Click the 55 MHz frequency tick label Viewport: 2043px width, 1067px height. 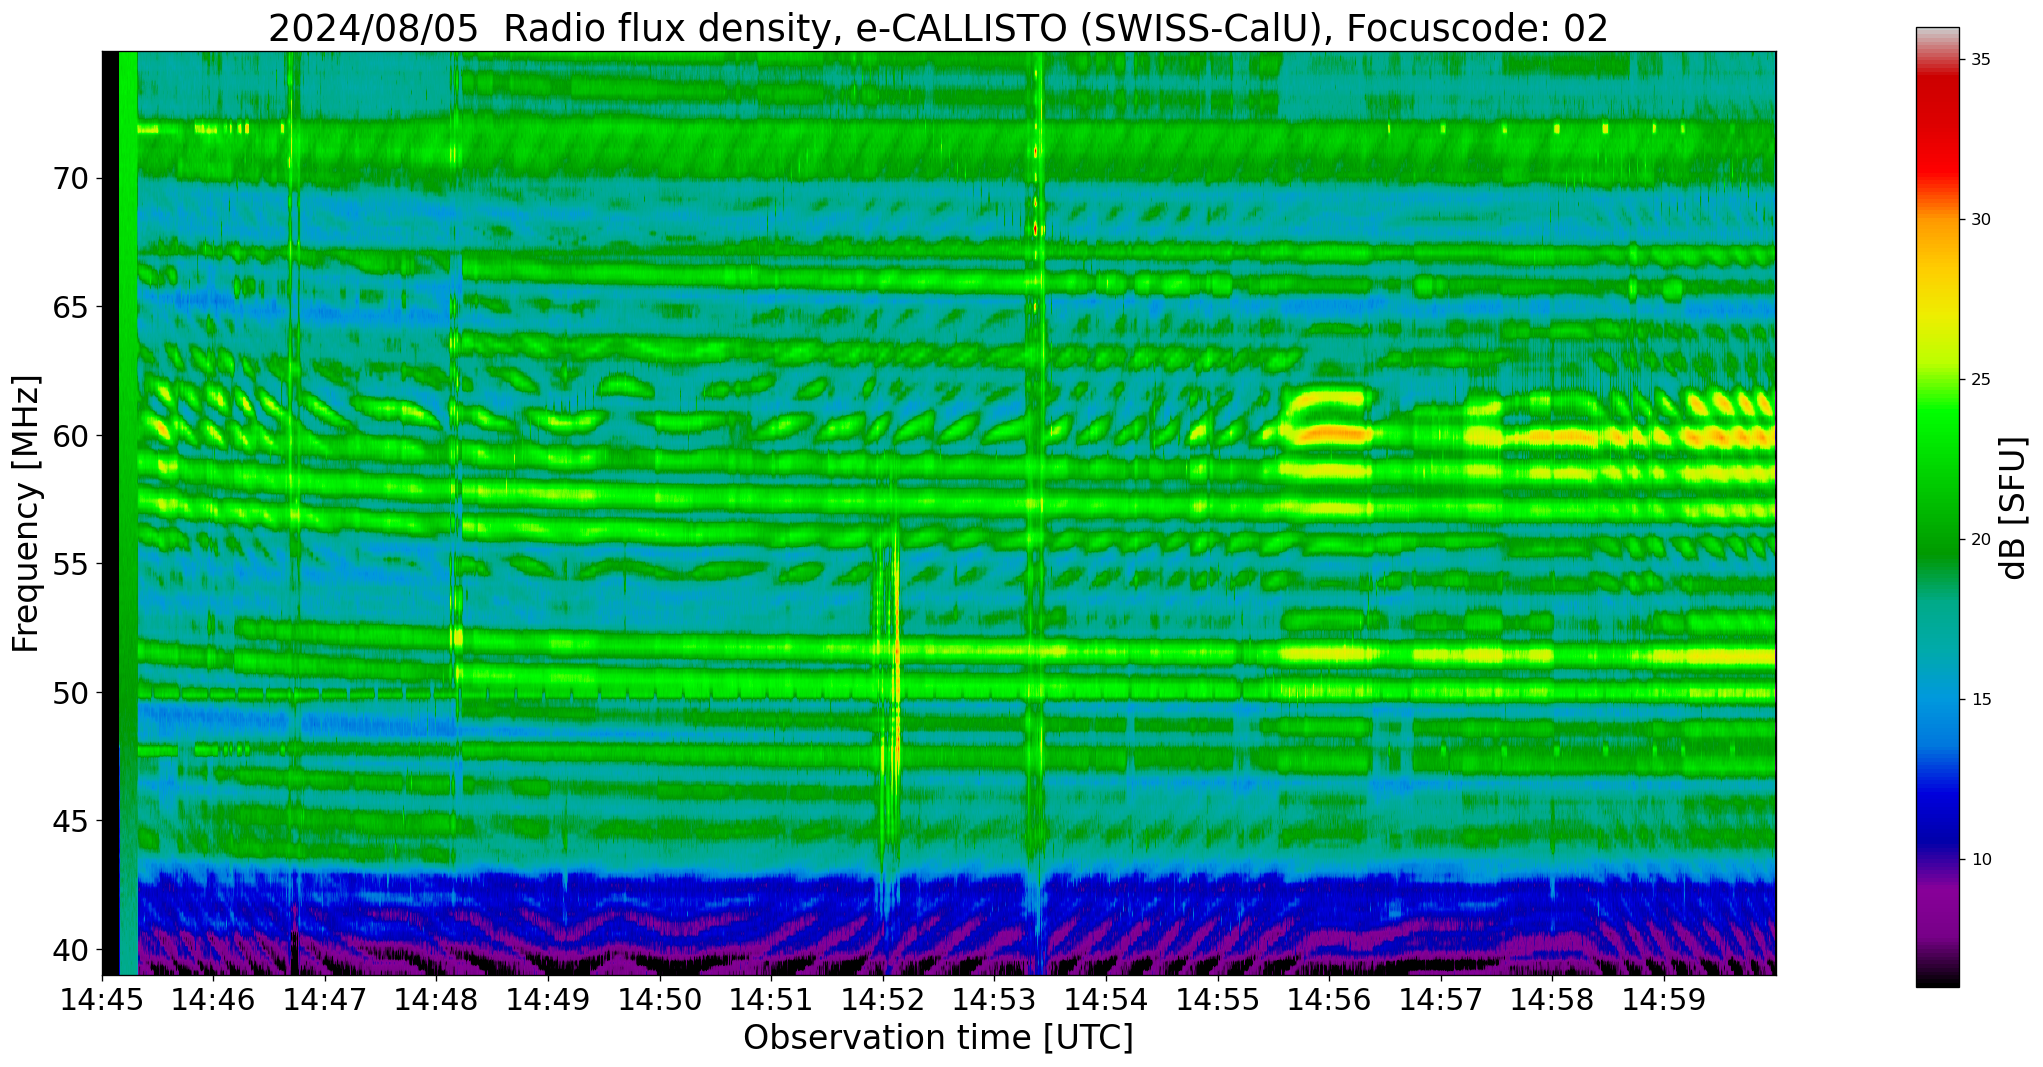[70, 564]
